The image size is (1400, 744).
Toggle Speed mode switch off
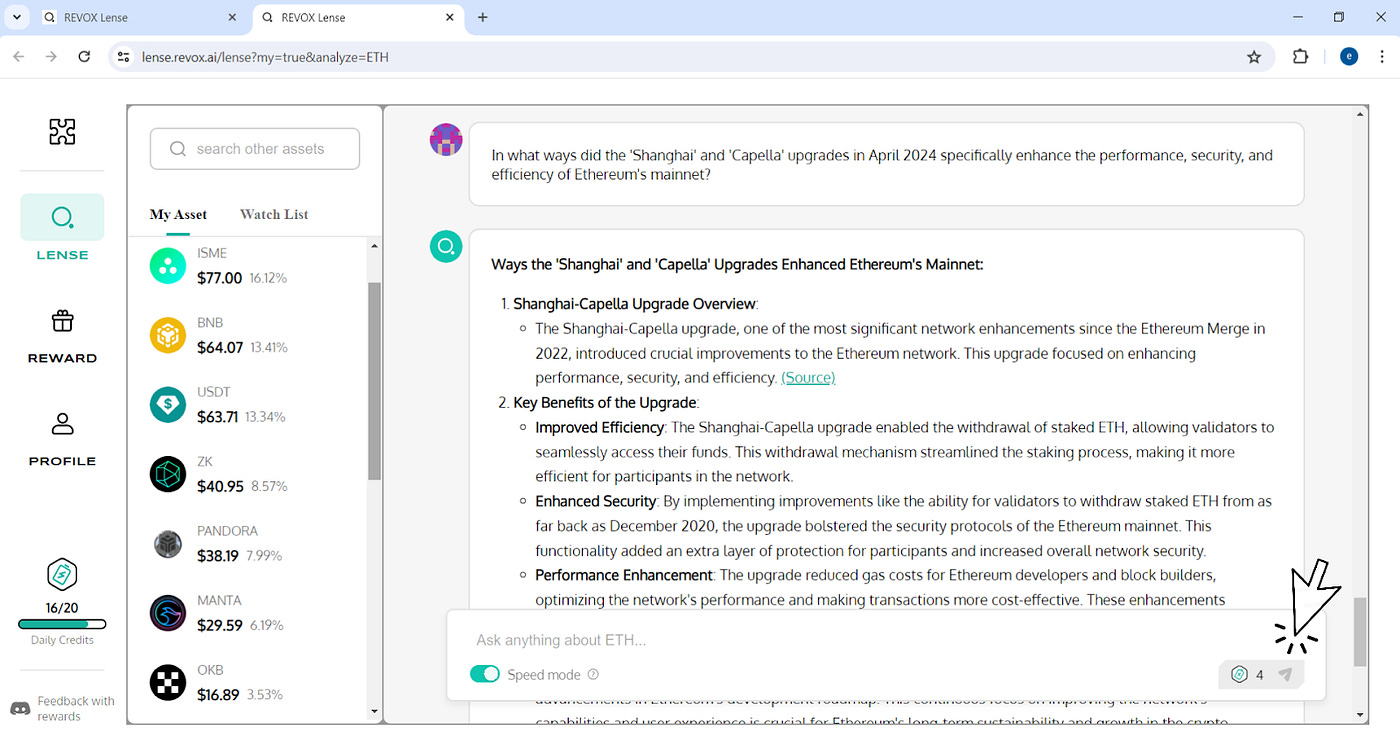[485, 674]
